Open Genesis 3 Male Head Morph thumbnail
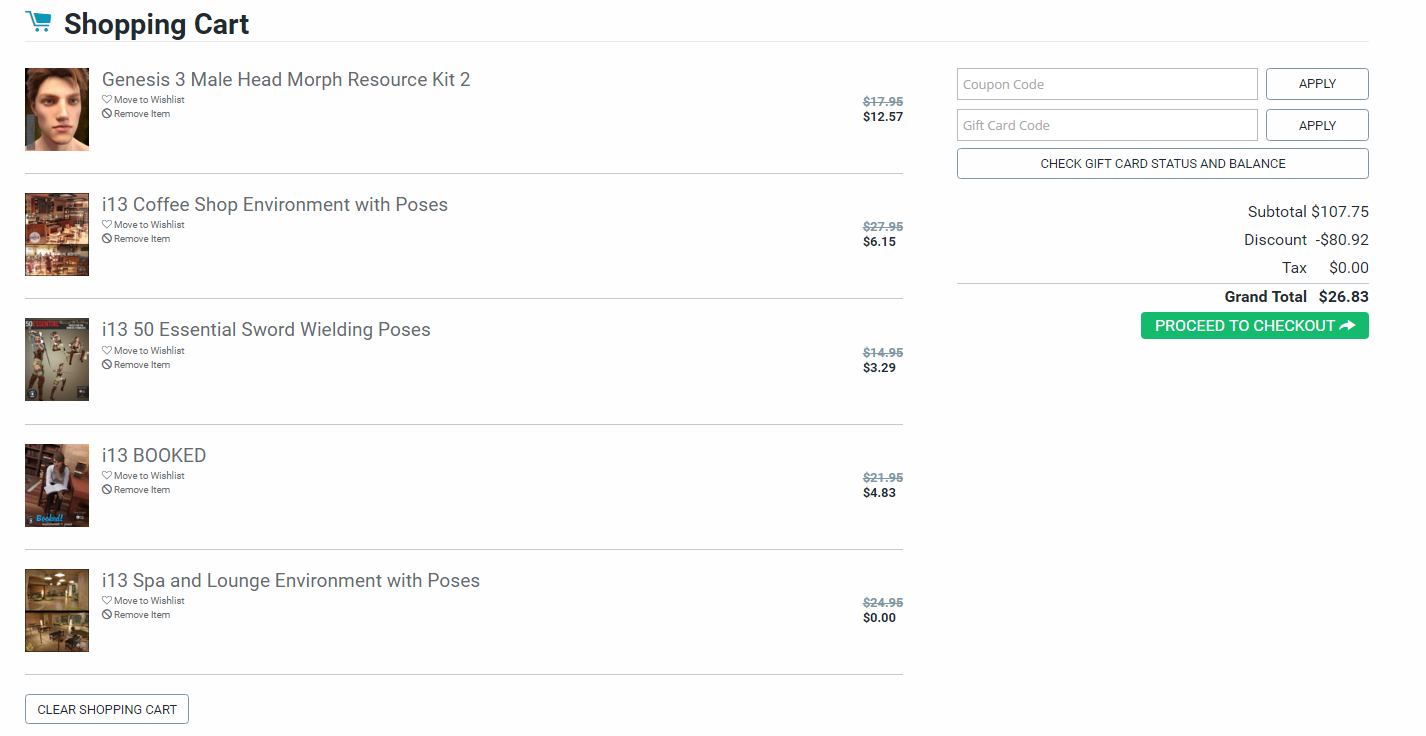Screen dimensions: 1426x736 point(57,110)
